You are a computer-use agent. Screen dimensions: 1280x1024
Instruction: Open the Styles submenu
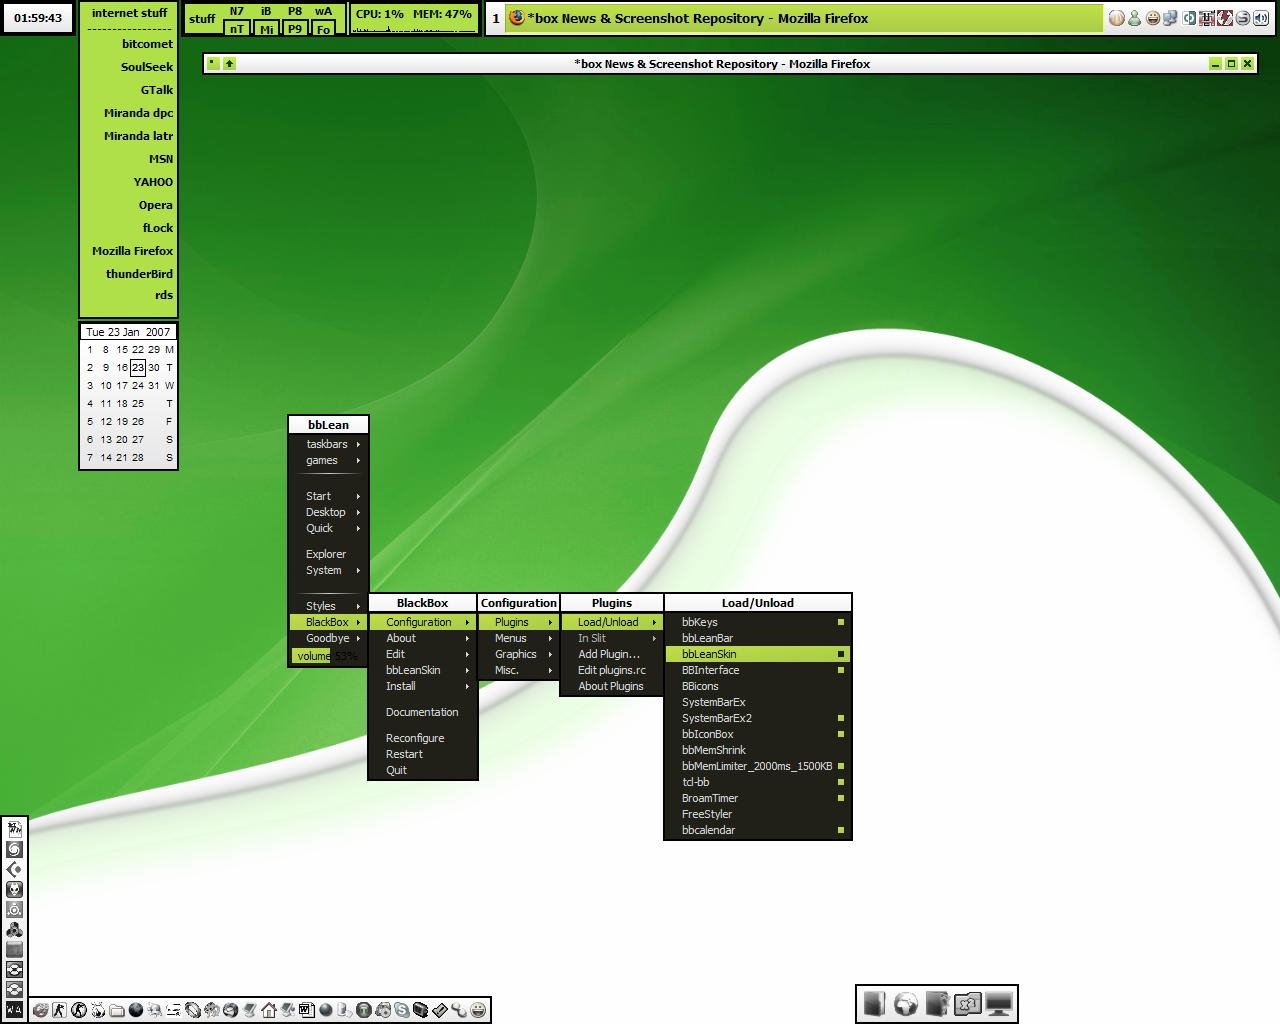(328, 606)
